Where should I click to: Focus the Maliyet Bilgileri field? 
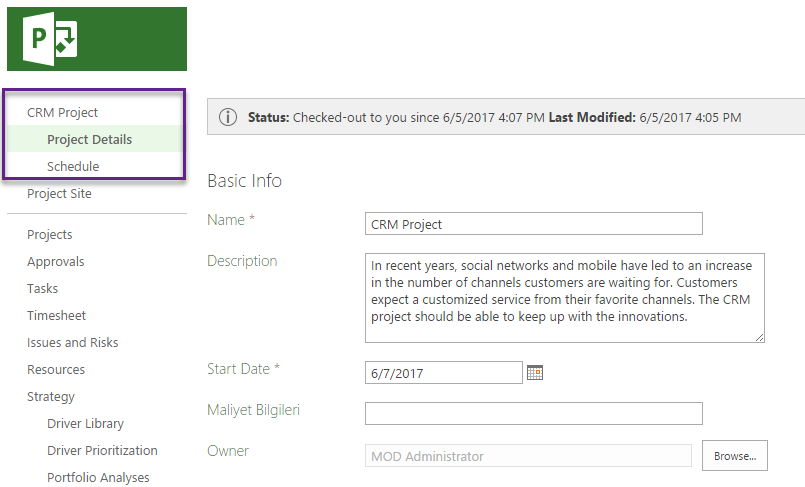pyautogui.click(x=533, y=414)
